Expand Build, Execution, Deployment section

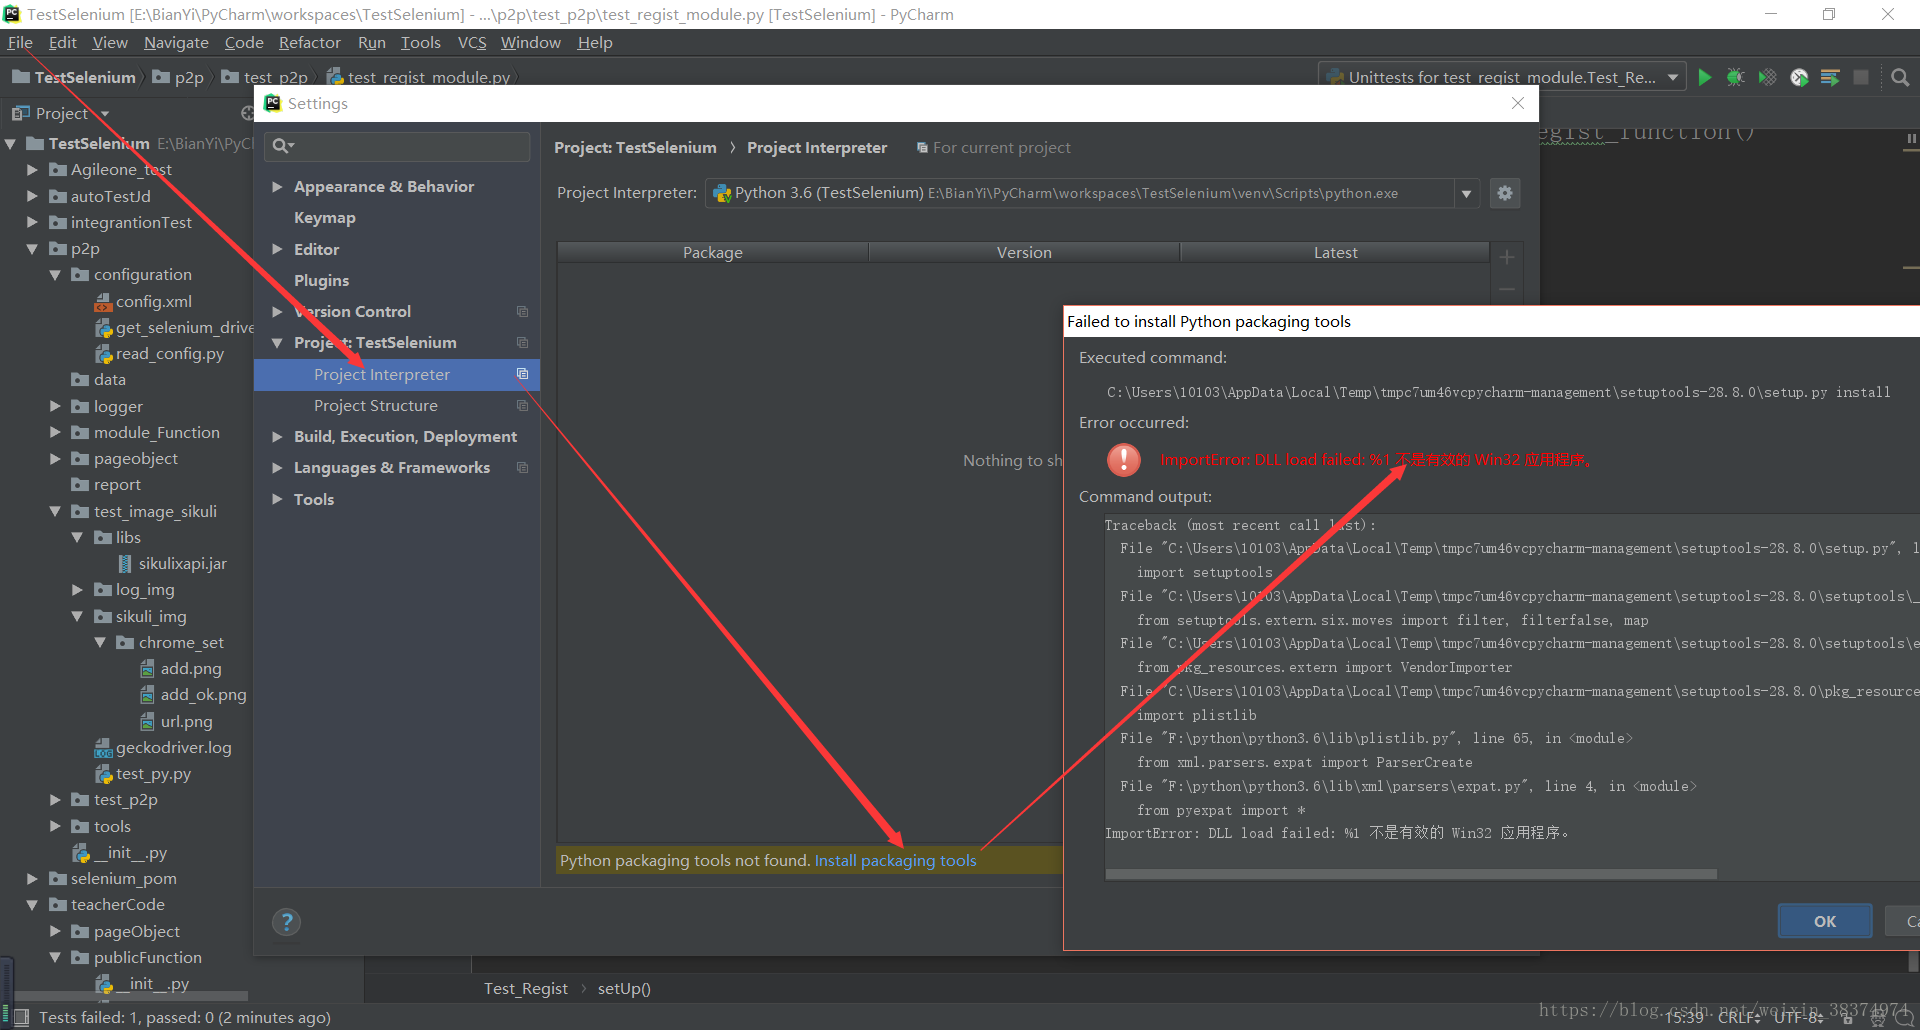pos(277,436)
